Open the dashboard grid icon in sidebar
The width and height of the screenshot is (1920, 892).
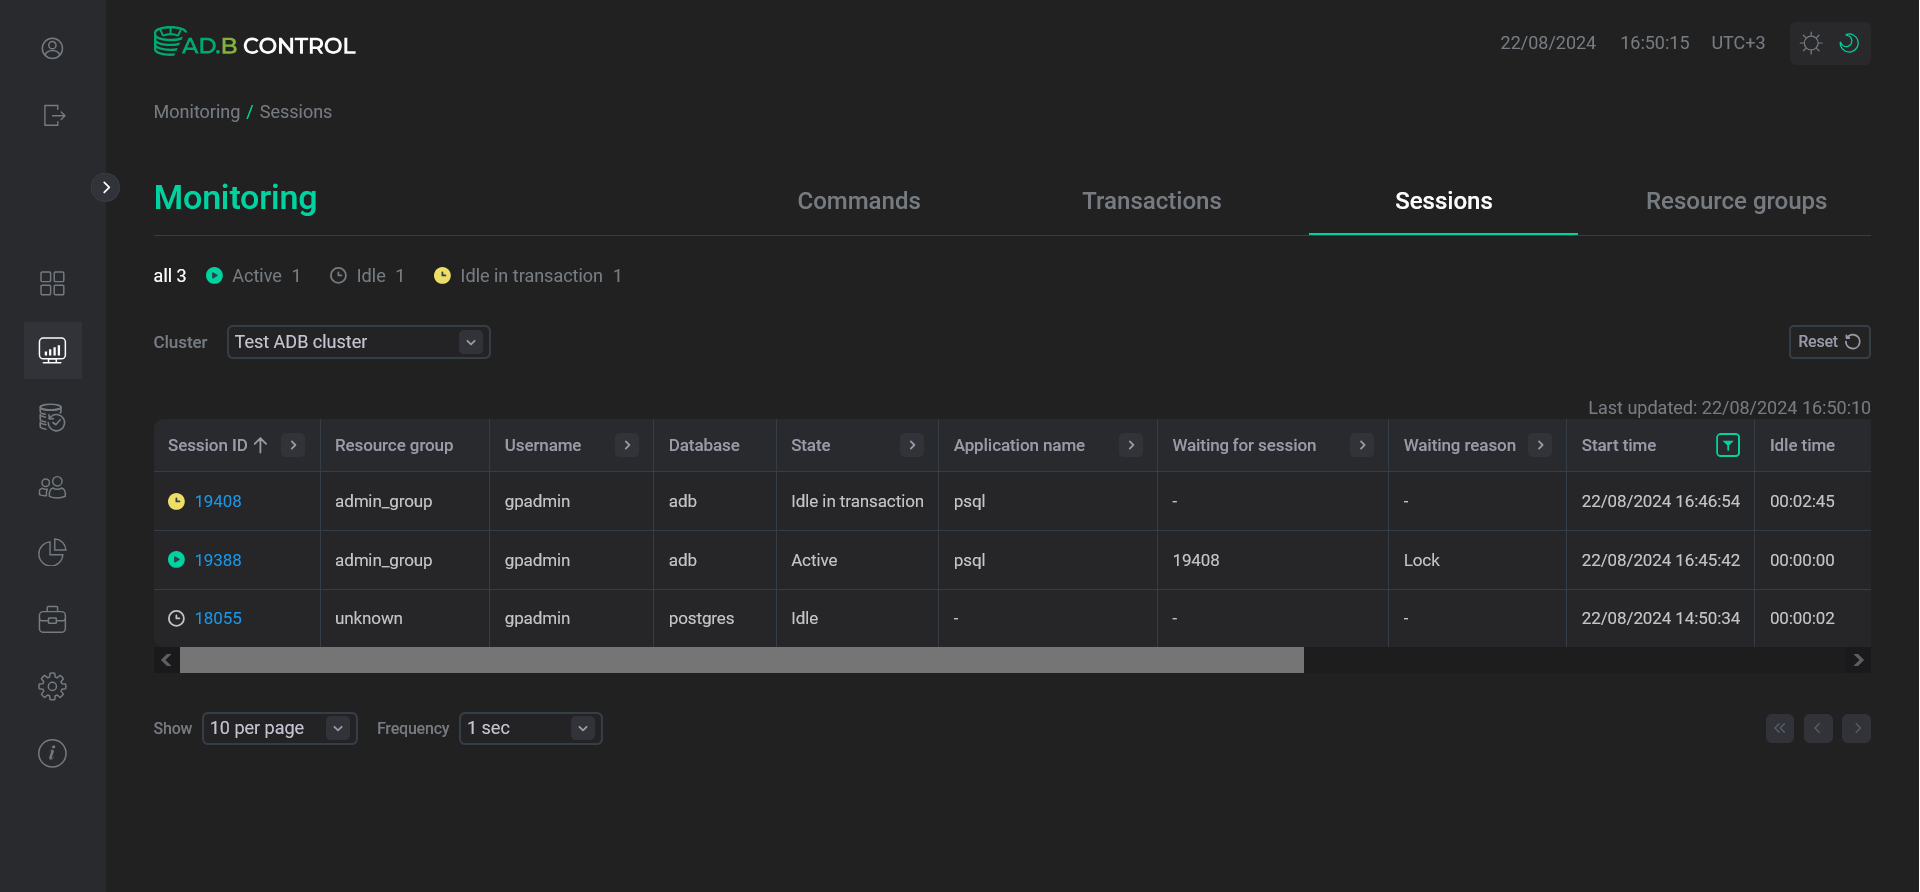pyautogui.click(x=52, y=283)
